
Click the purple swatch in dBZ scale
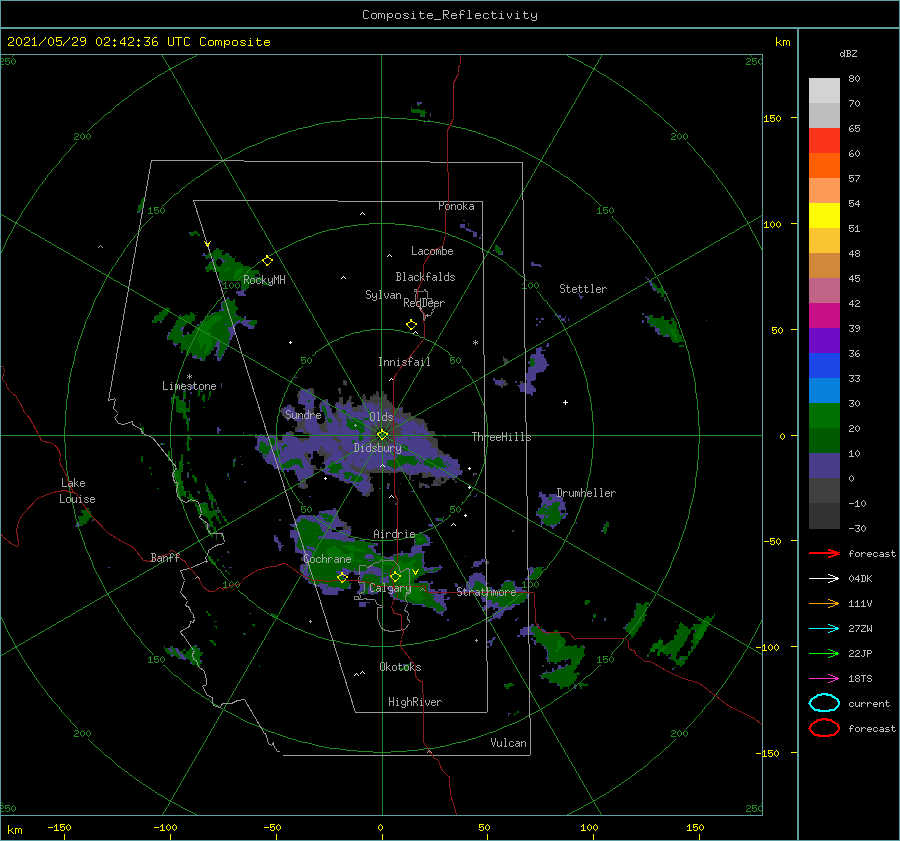(x=824, y=341)
